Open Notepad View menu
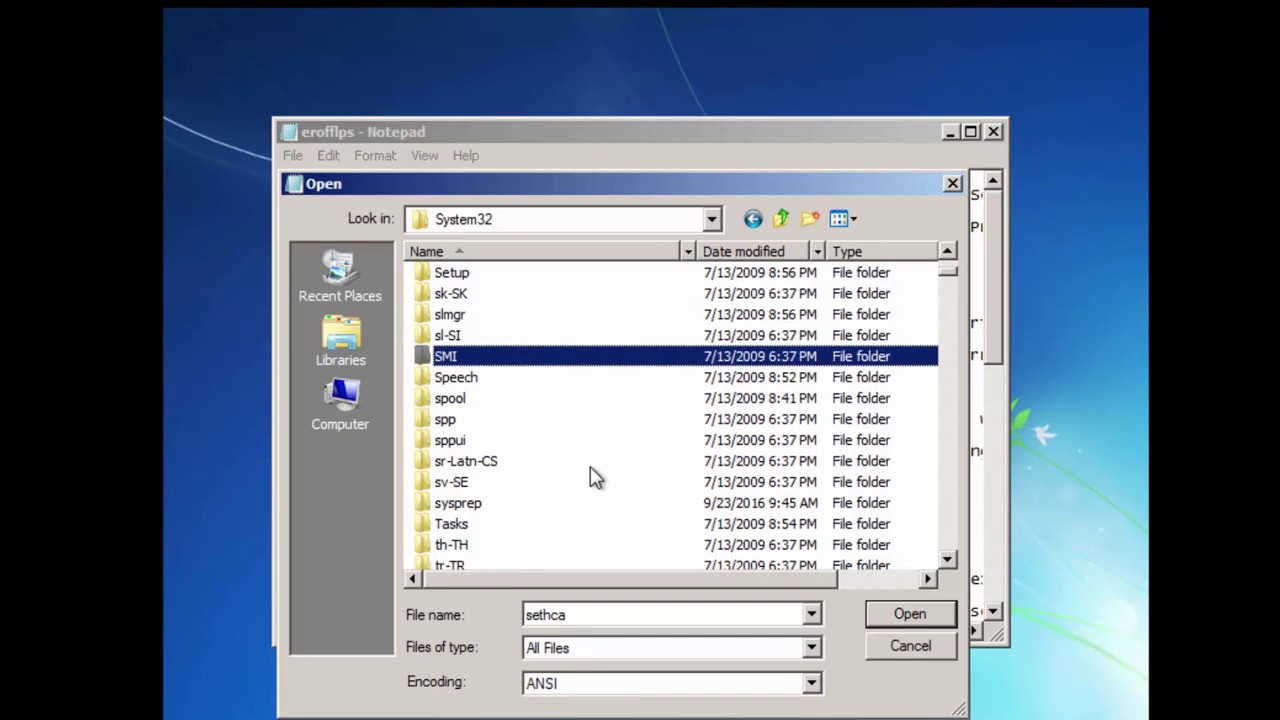Image resolution: width=1280 pixels, height=720 pixels. 424,155
